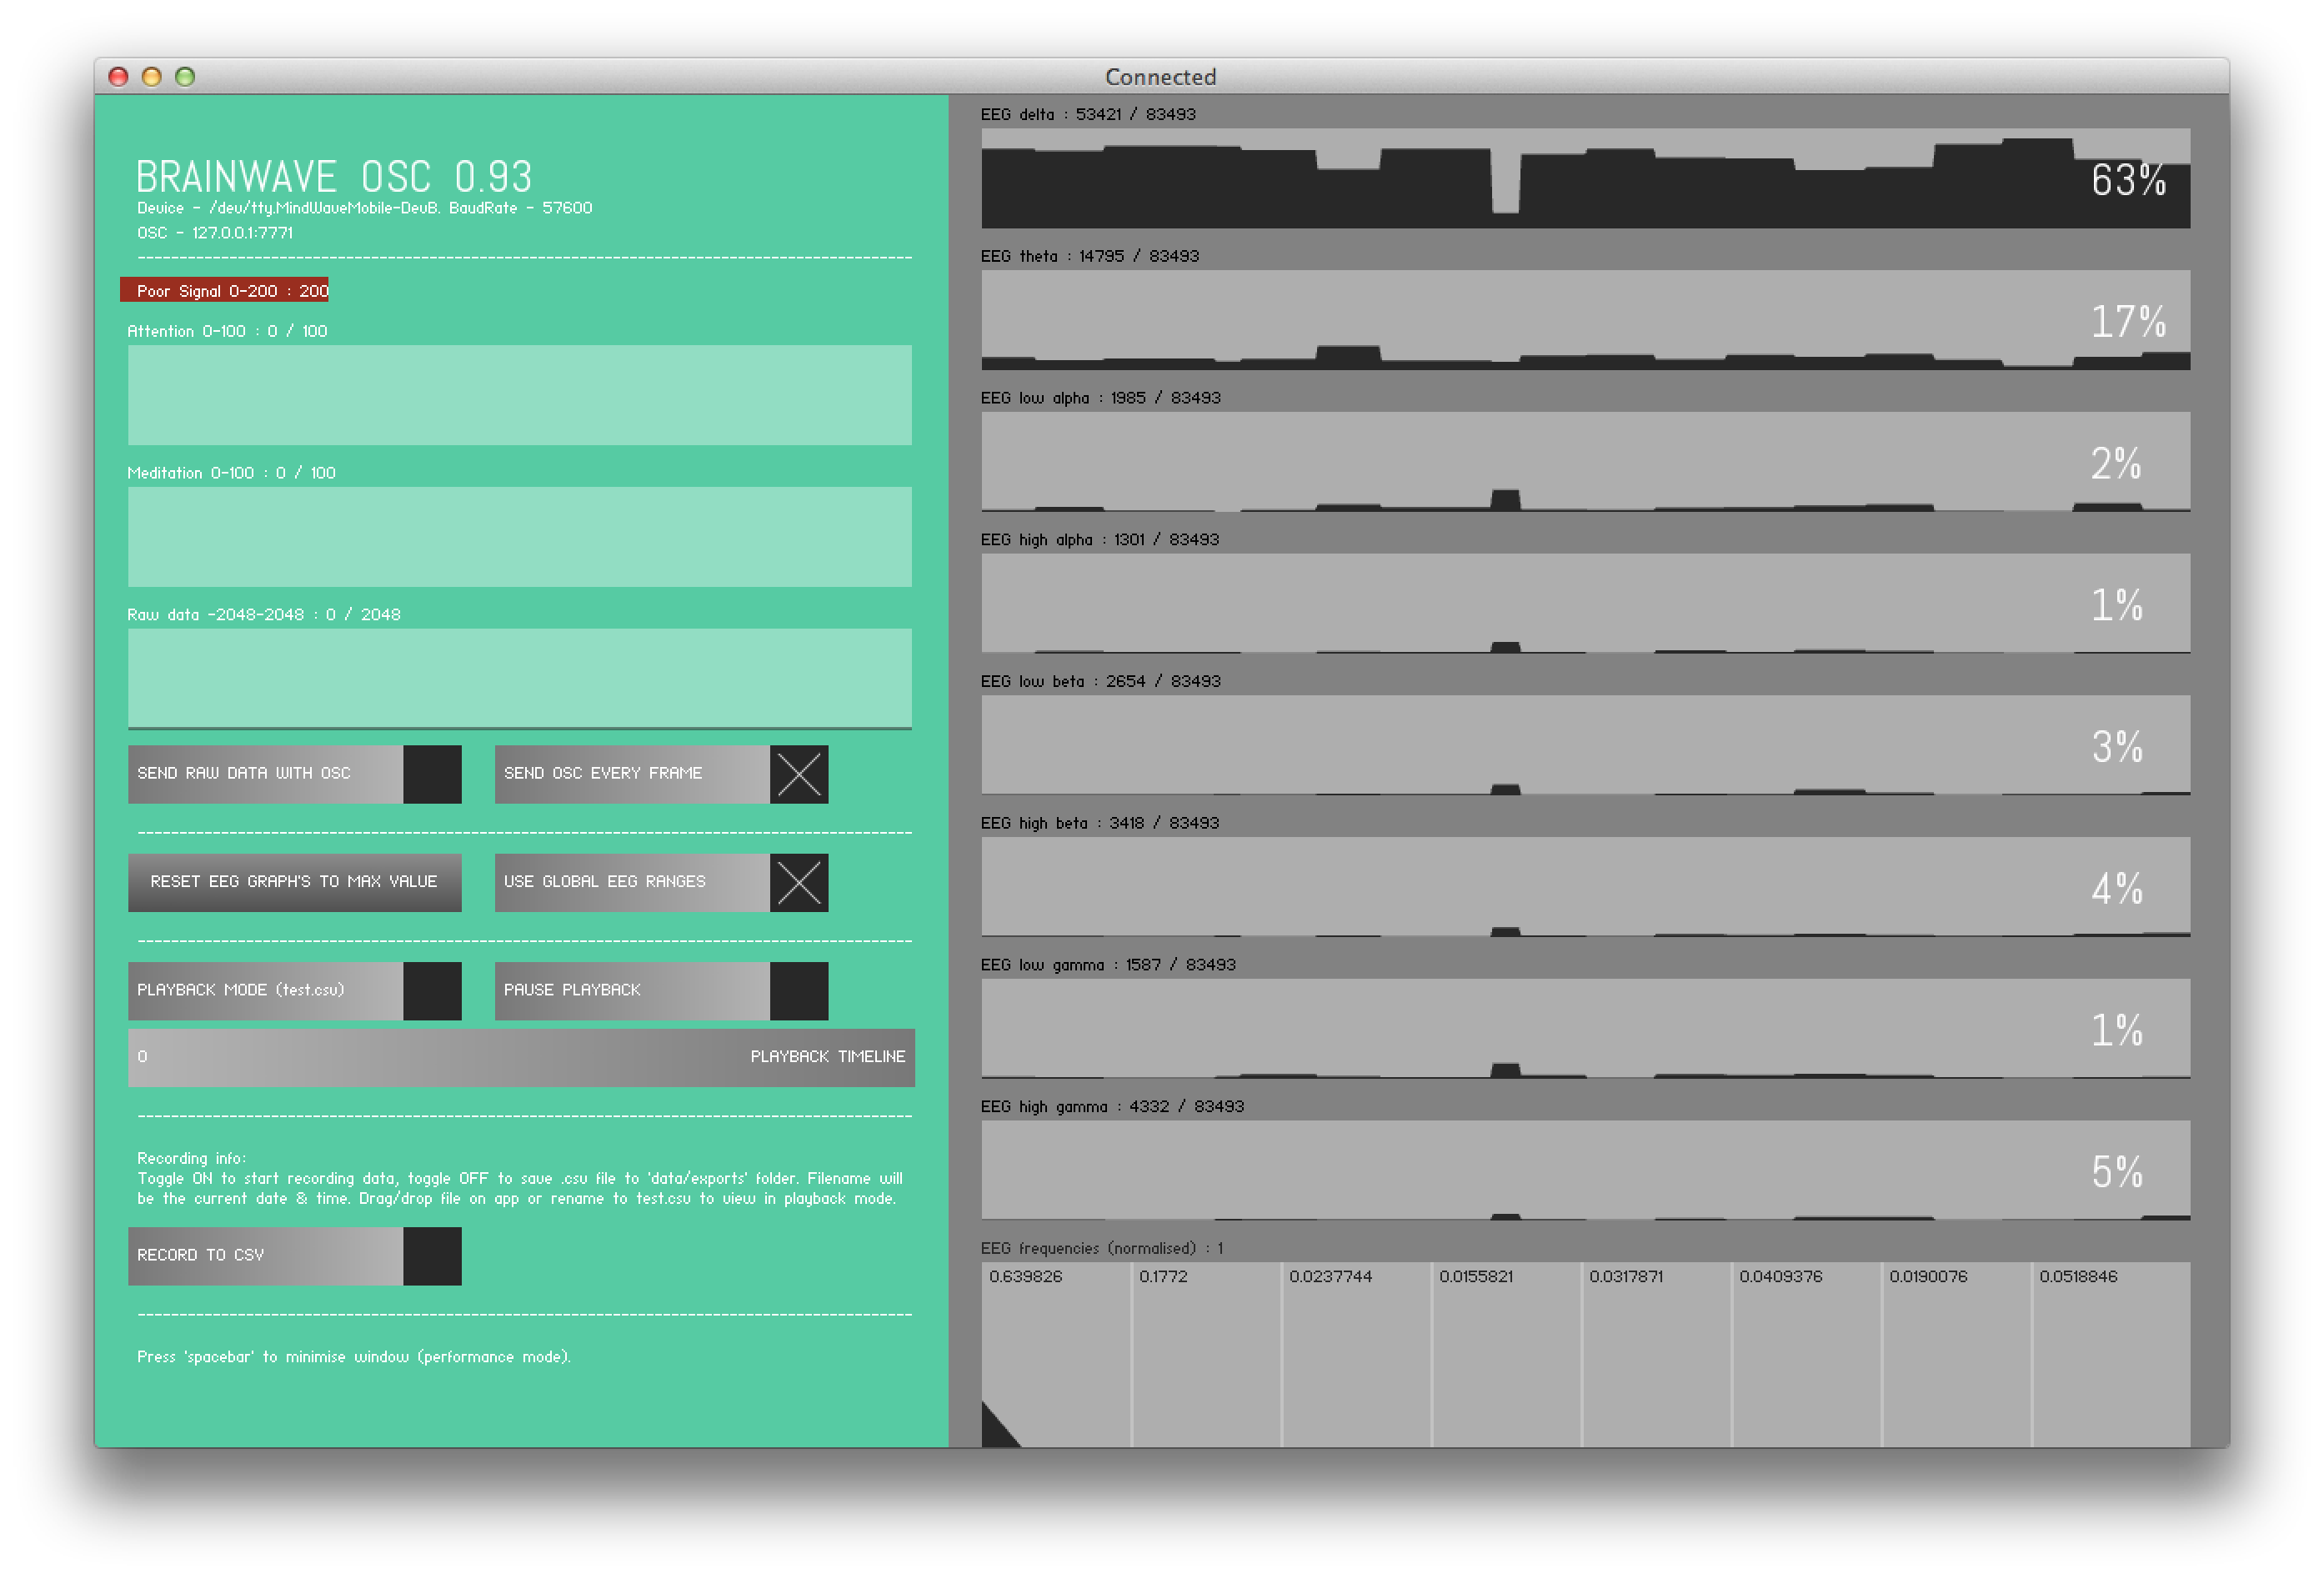Click the 'EEG low alpha : 1985' label
This screenshot has height=1579, width=2324.
(x=1101, y=398)
